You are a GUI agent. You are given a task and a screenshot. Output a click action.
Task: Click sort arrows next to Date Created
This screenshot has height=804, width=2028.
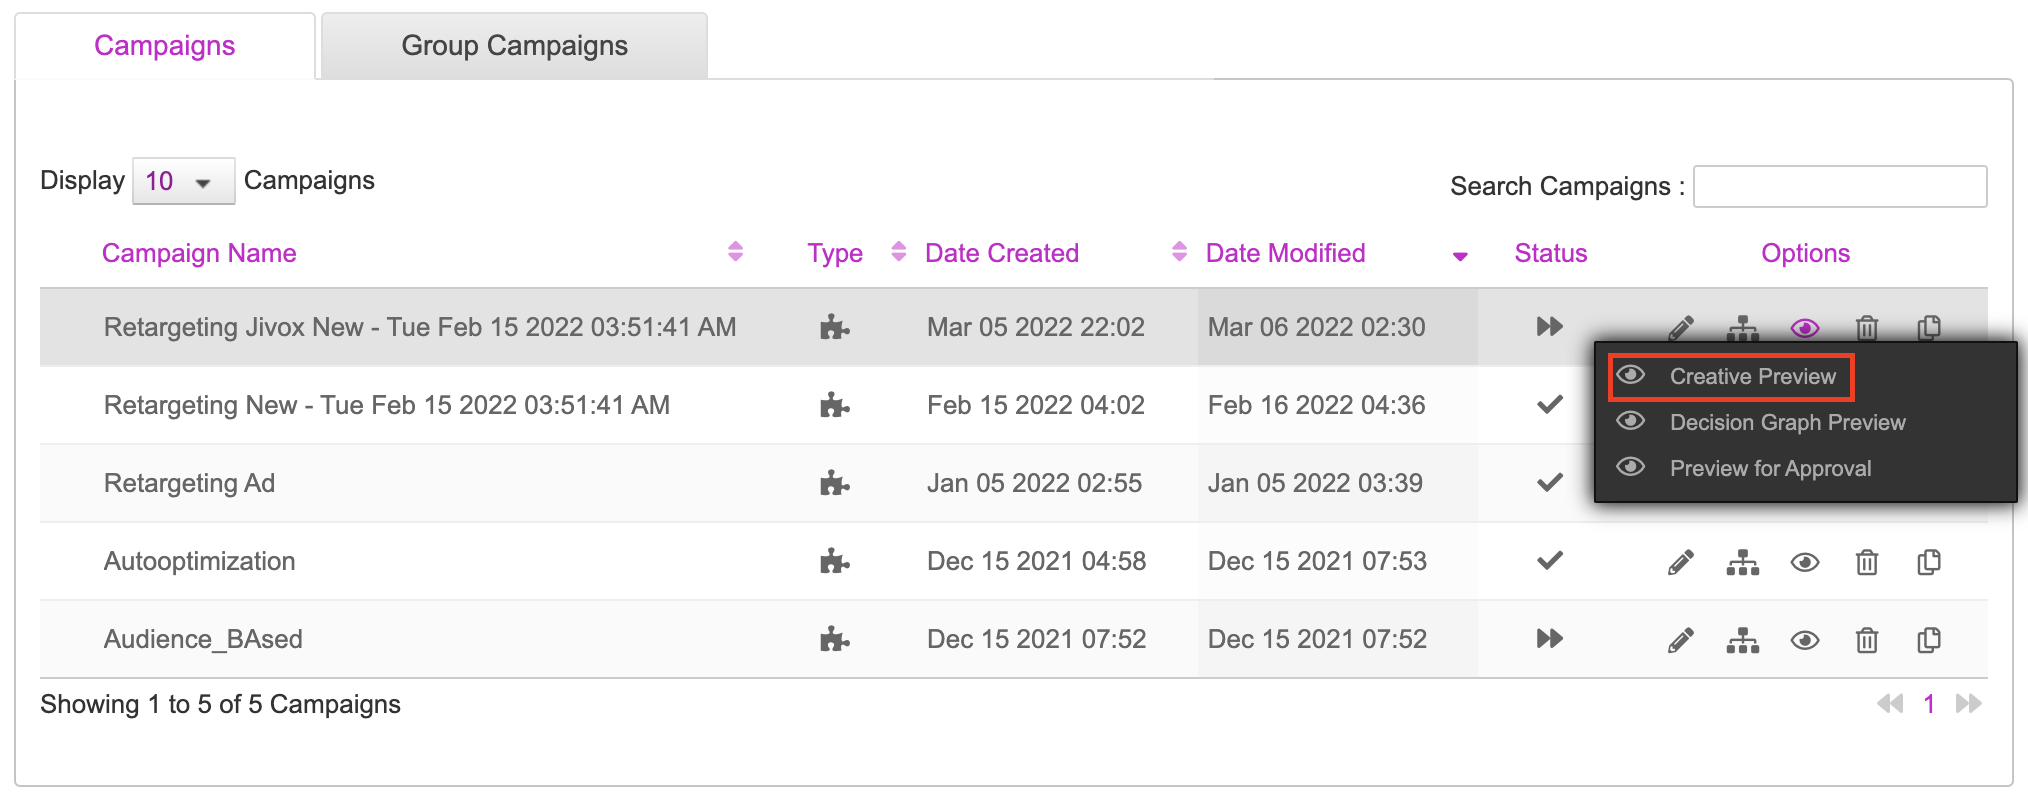click(x=1179, y=251)
